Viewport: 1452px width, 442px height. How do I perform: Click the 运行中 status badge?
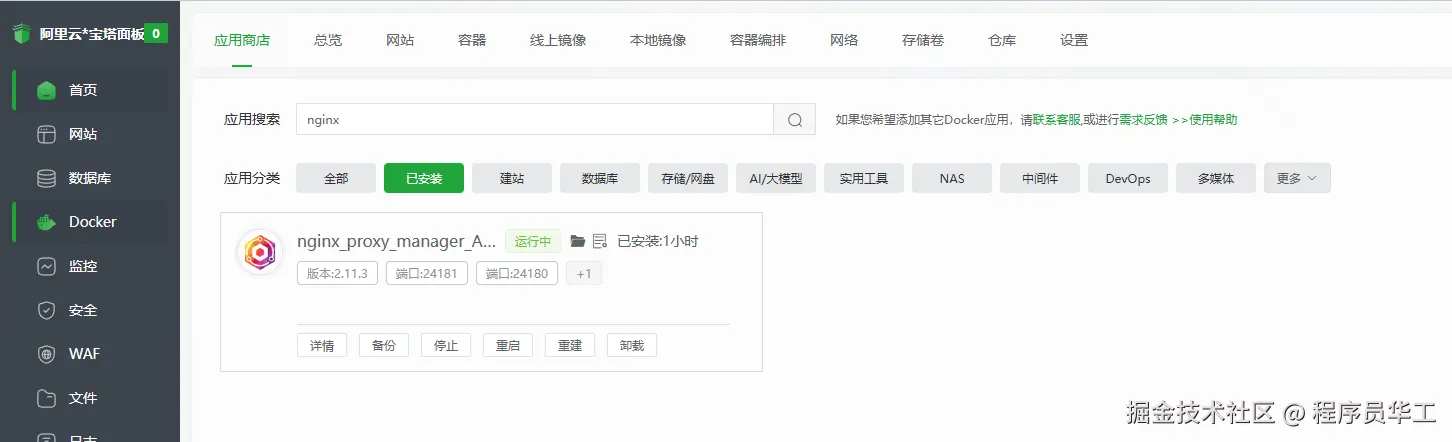[x=533, y=241]
